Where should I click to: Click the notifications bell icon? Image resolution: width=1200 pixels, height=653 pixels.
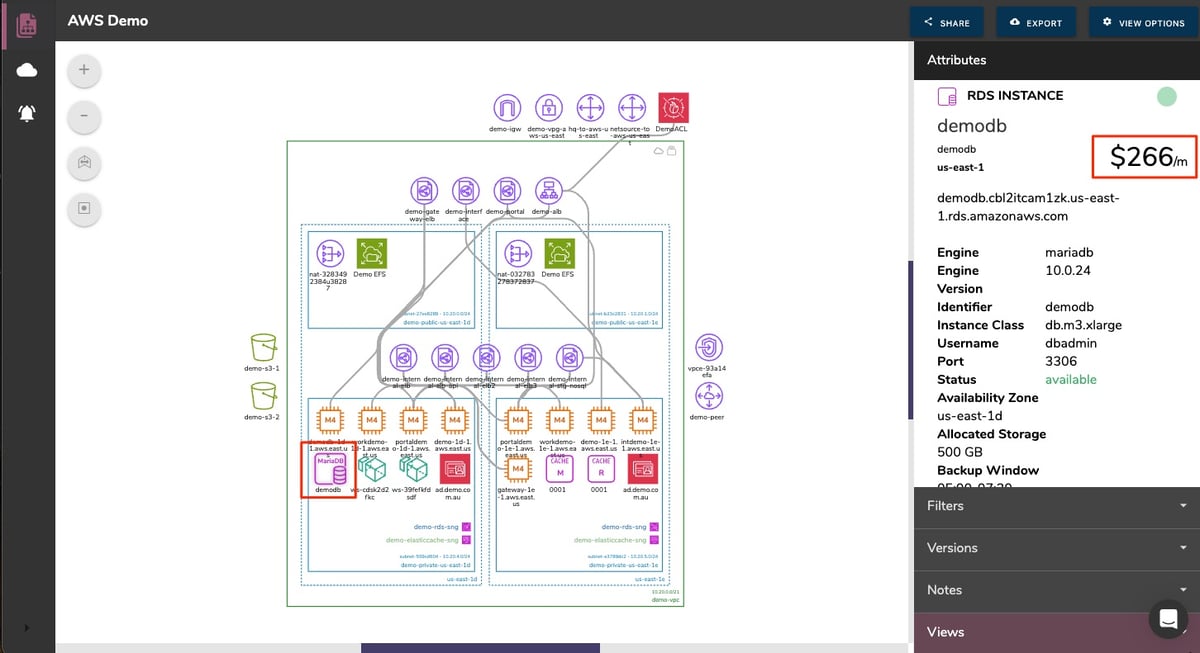coord(26,113)
